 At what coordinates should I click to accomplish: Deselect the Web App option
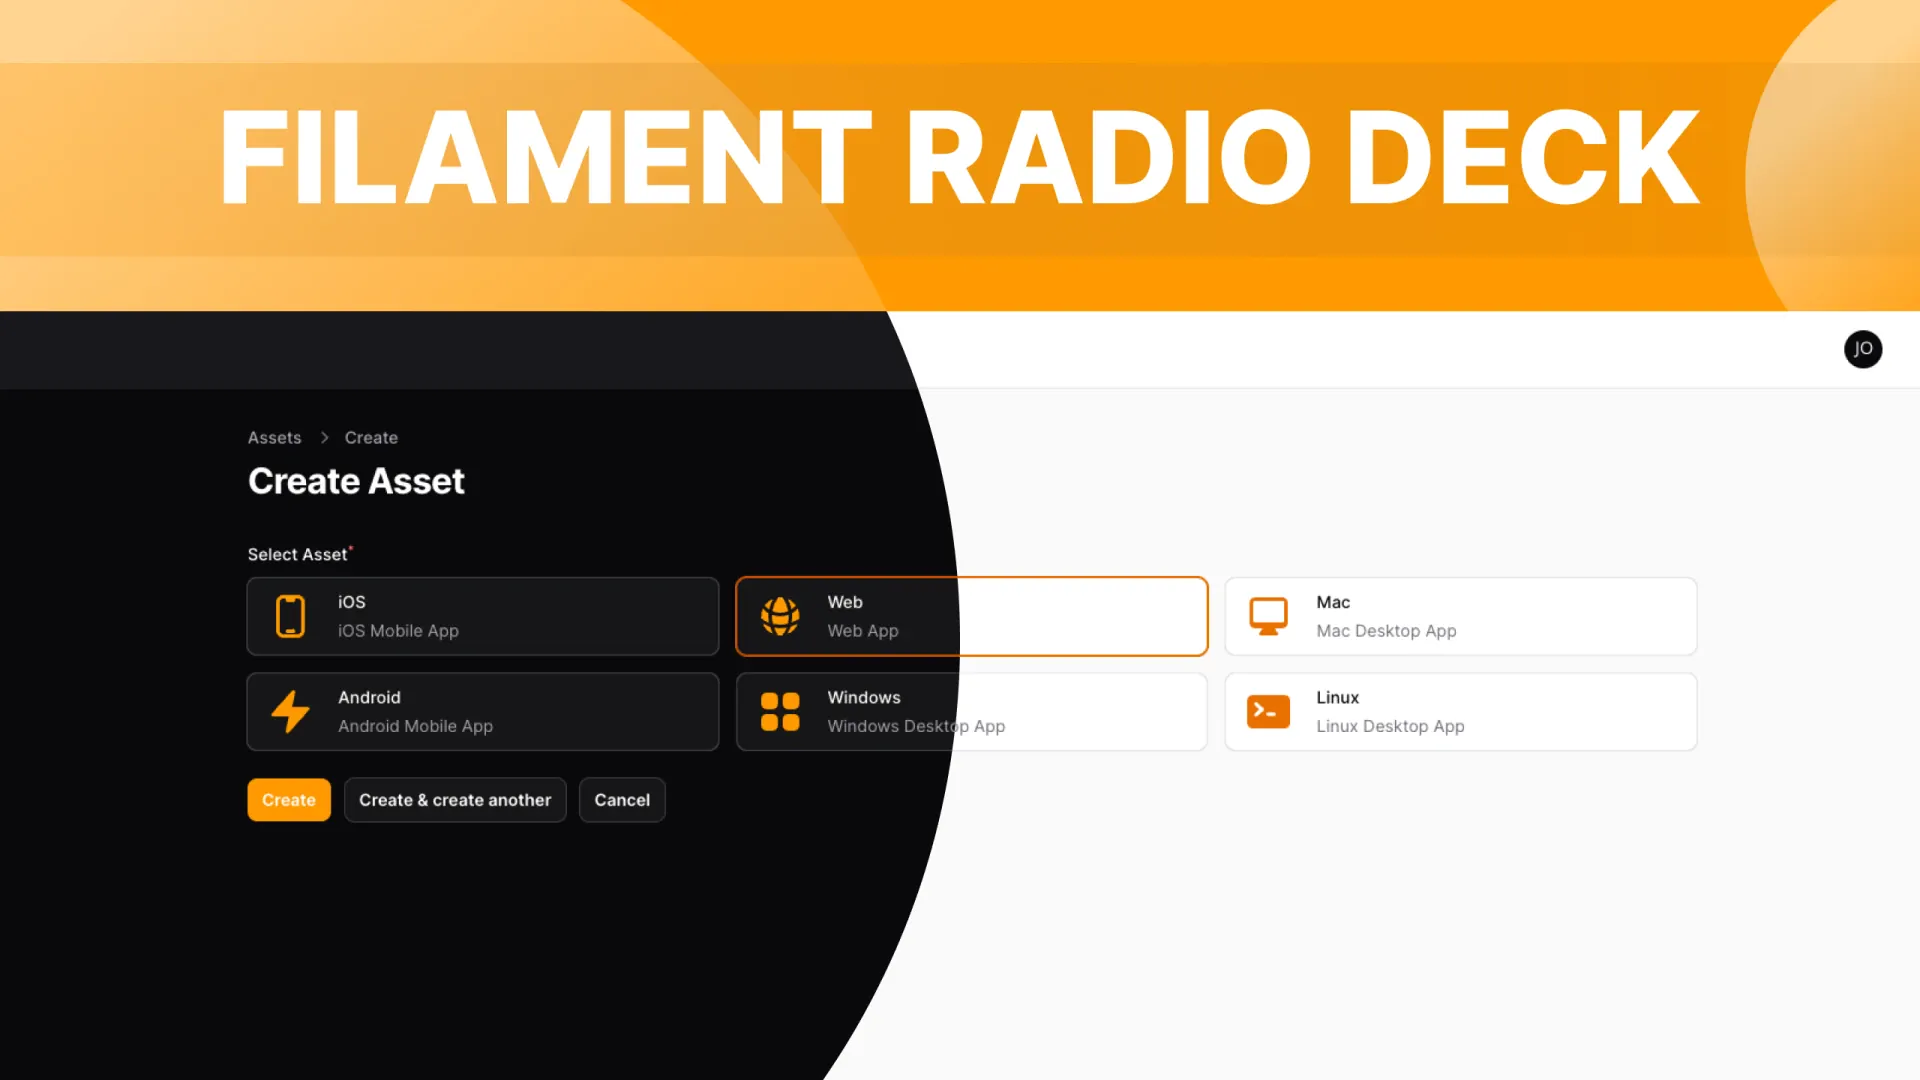coord(971,616)
